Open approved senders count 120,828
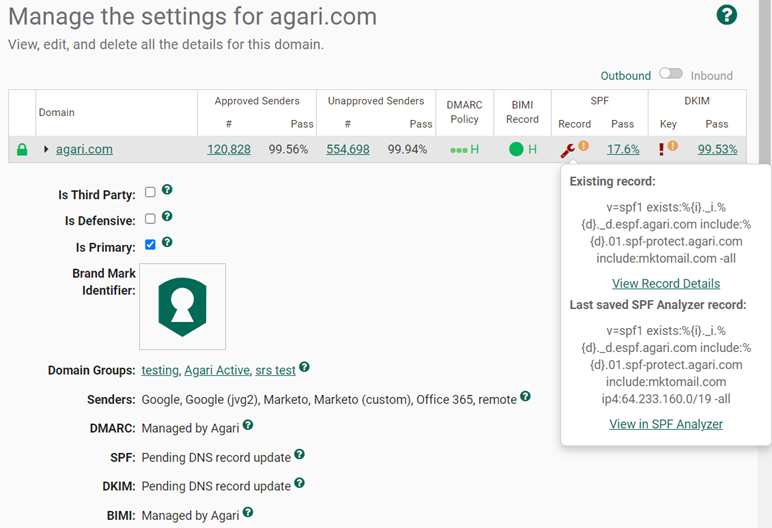Image resolution: width=772 pixels, height=528 pixels. pos(229,149)
